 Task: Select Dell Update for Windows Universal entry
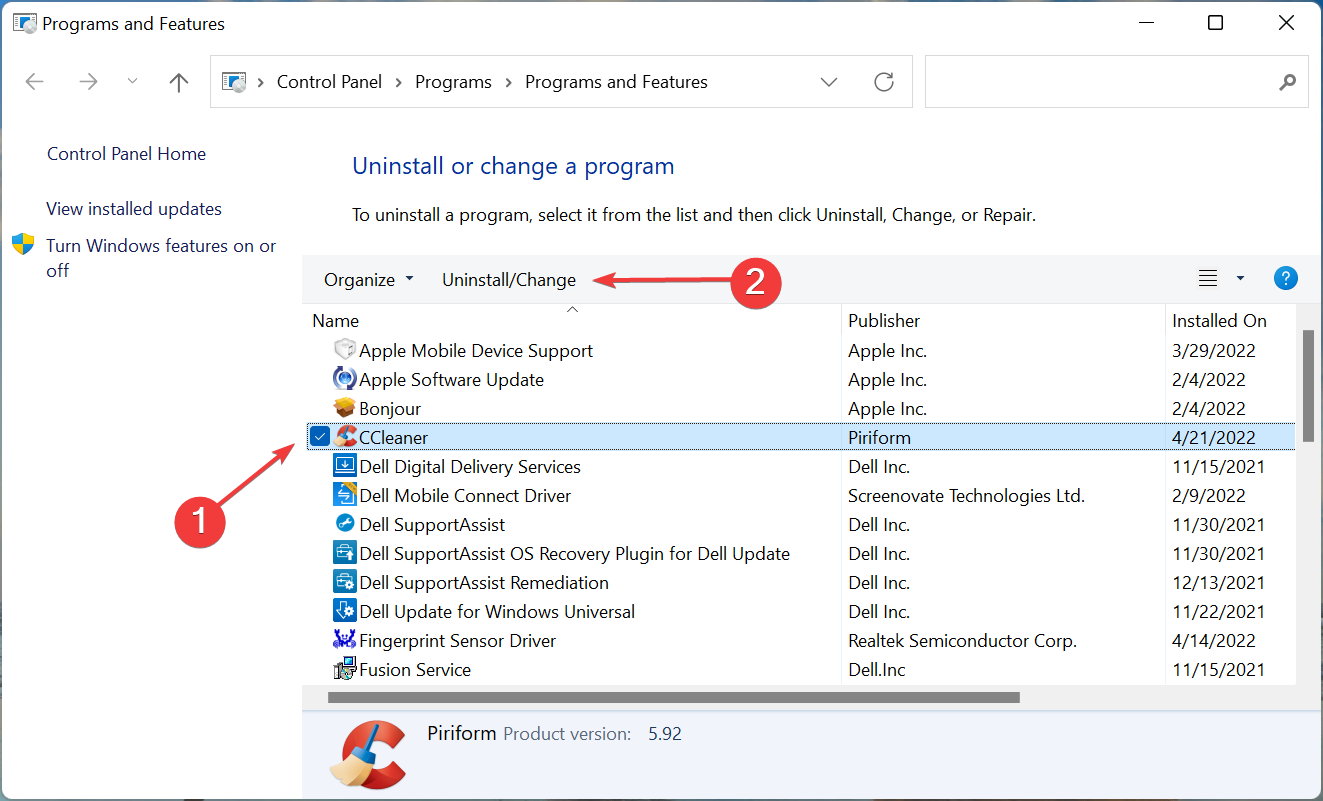(497, 612)
